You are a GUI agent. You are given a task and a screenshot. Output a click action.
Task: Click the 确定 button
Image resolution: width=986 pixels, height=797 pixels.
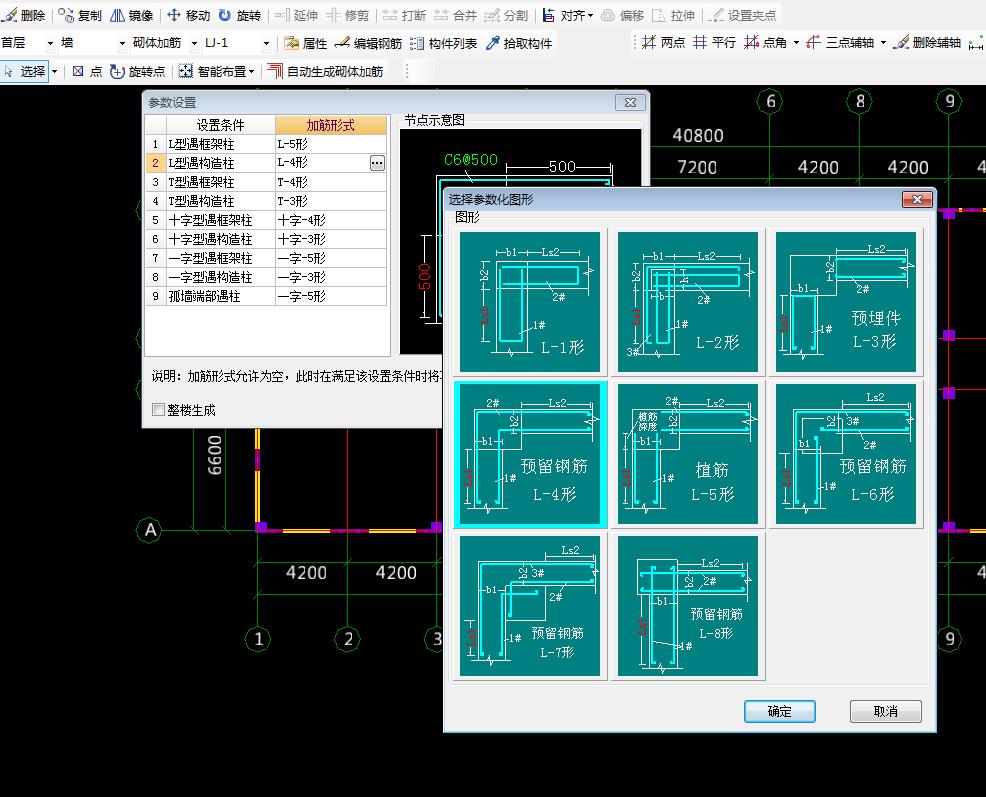(x=780, y=711)
